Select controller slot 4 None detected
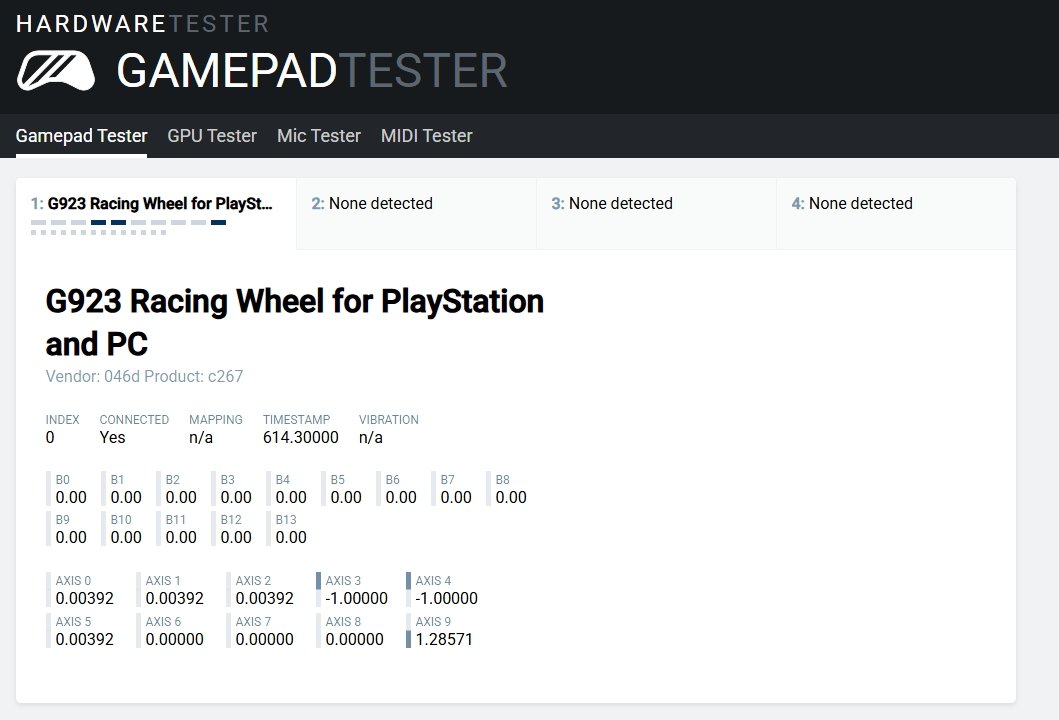The width and height of the screenshot is (1059, 720). pos(852,204)
